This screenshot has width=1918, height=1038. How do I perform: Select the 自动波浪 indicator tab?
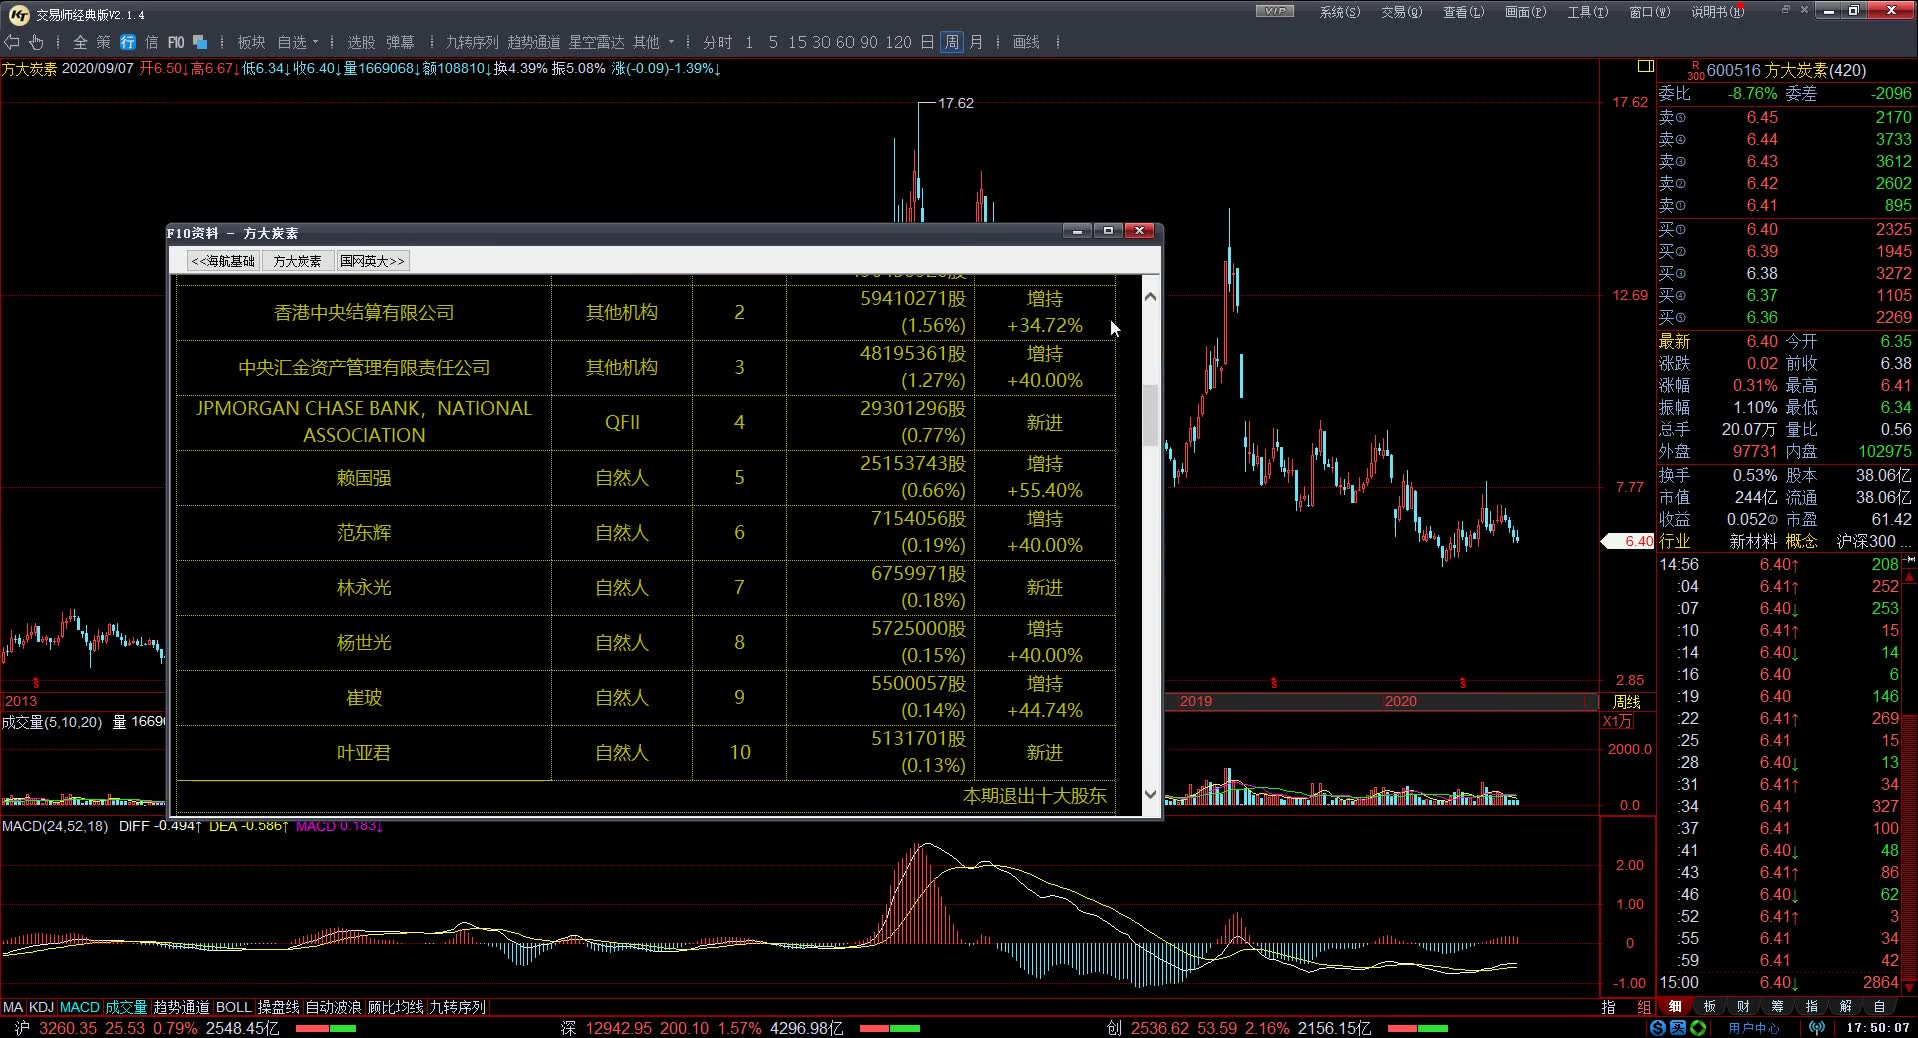333,1007
